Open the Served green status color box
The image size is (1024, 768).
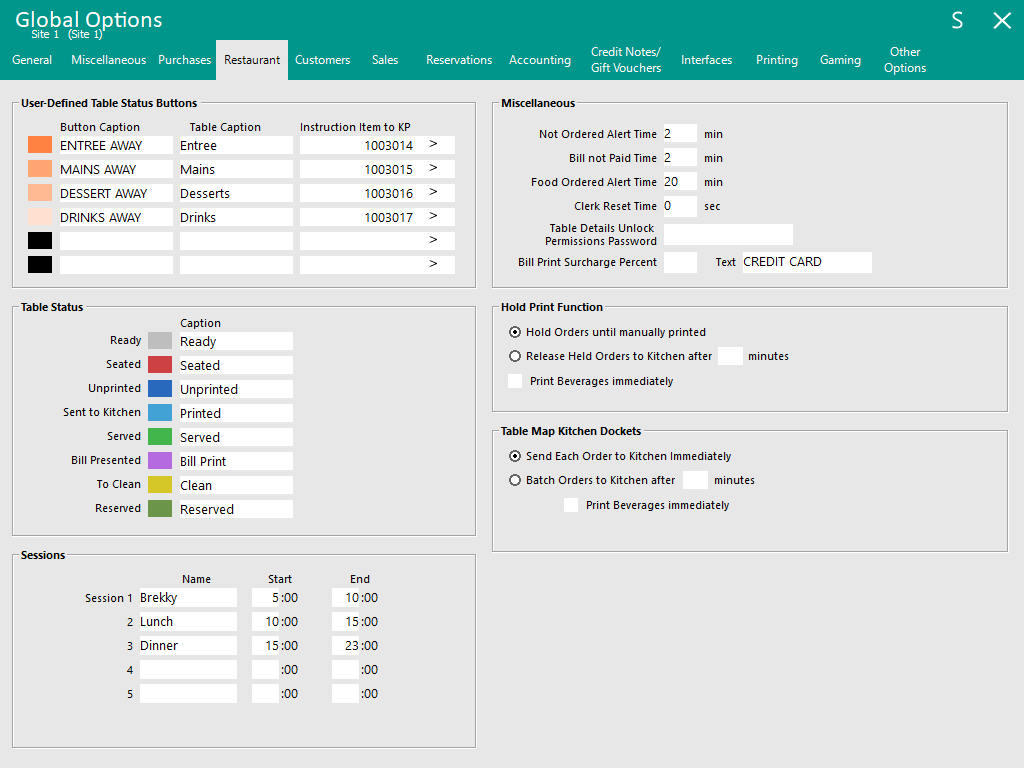click(x=160, y=437)
